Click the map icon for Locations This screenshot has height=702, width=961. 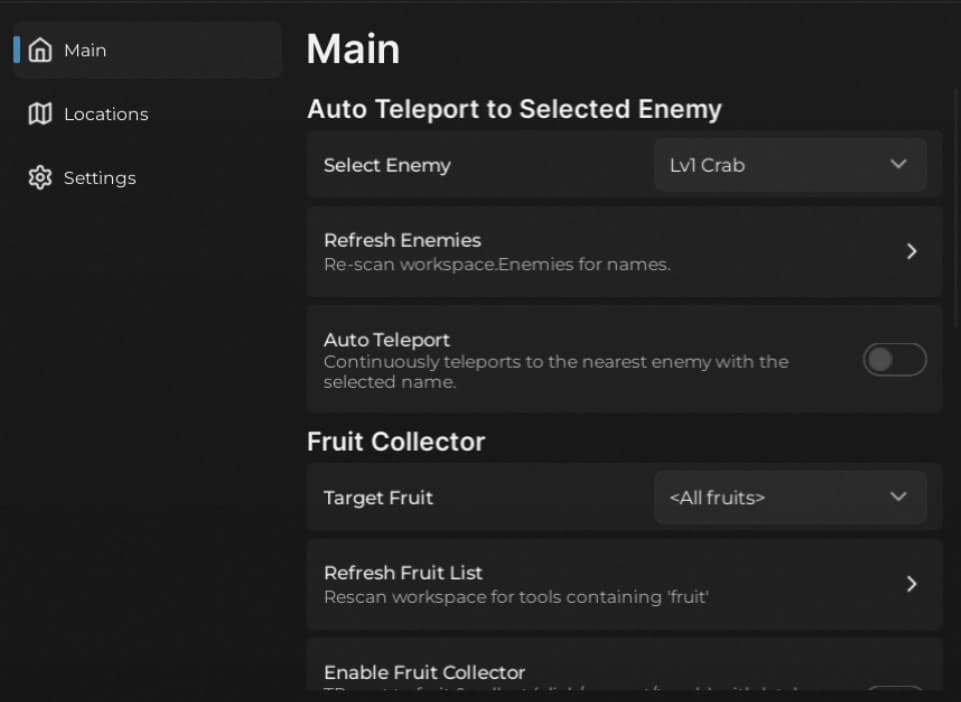(40, 114)
